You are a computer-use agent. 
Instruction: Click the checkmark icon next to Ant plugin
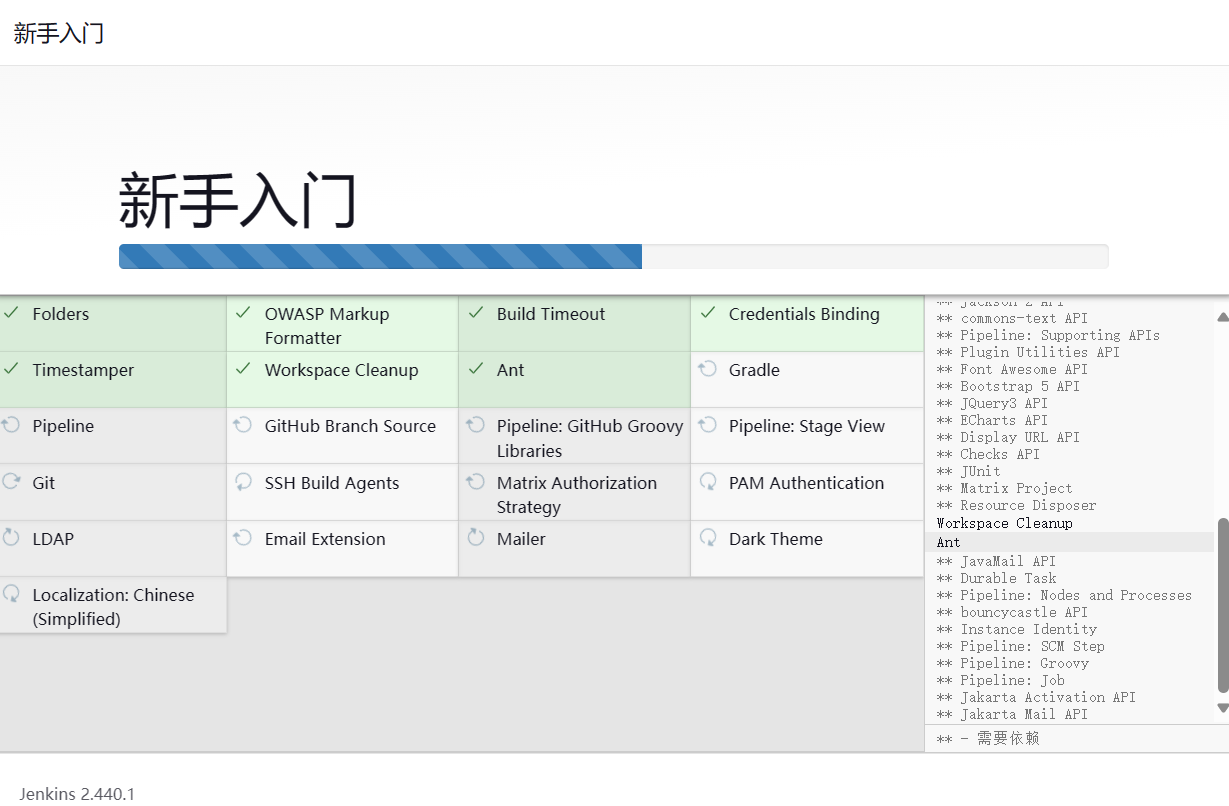[x=475, y=369]
